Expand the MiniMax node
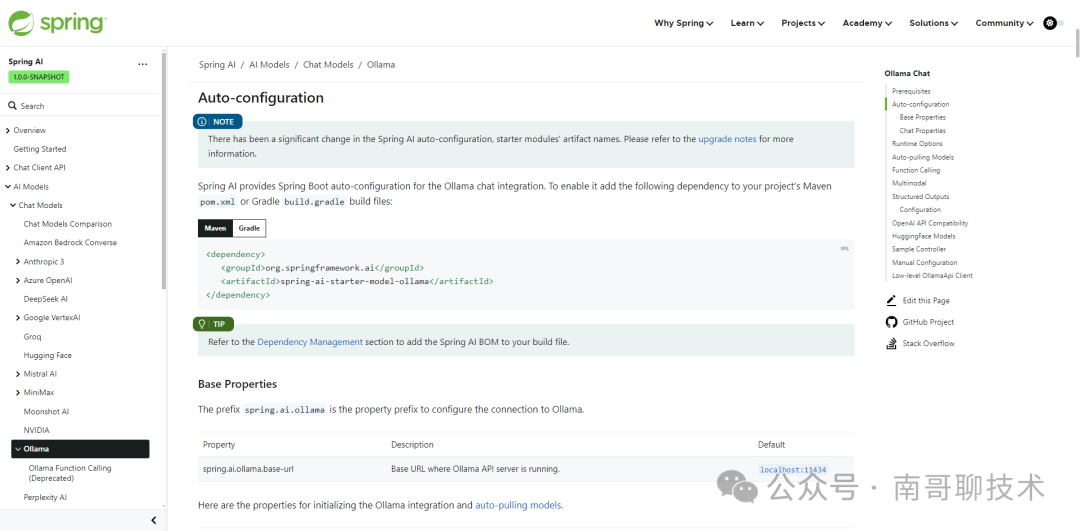The width and height of the screenshot is (1080, 531). (17, 393)
